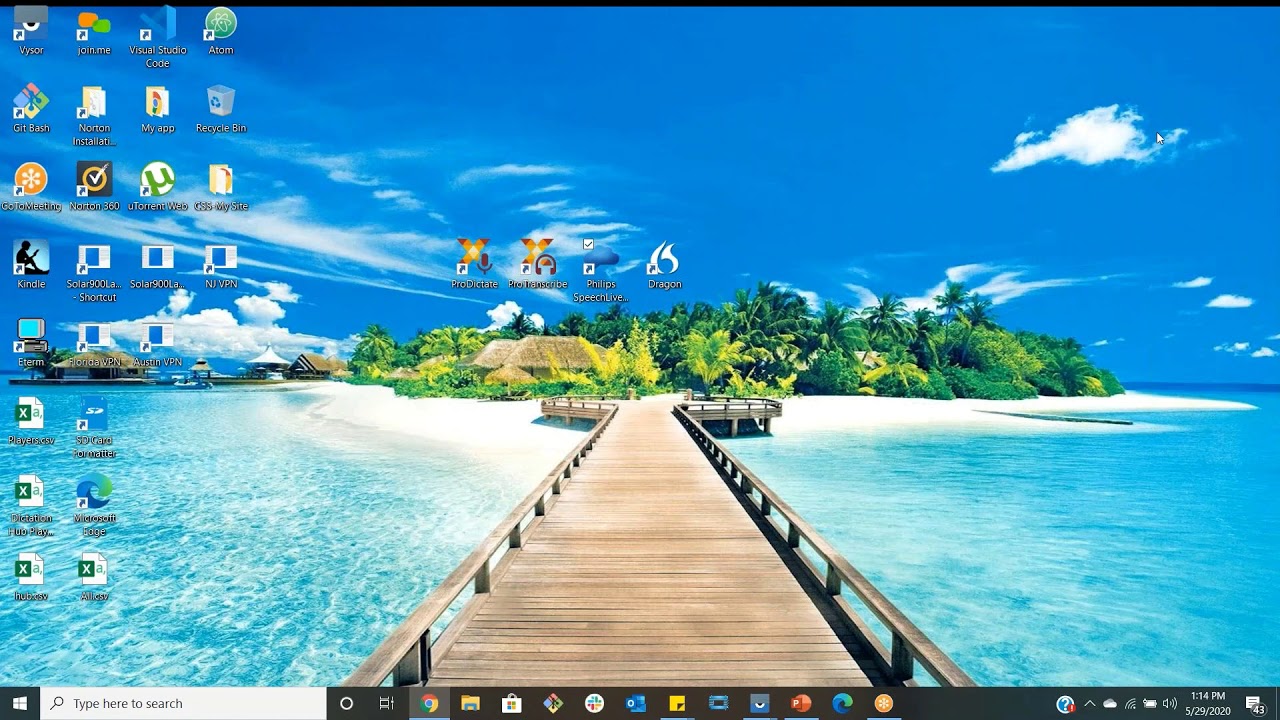The width and height of the screenshot is (1280, 720).
Task: Open GoToMeeting from the taskbar
Action: point(884,703)
